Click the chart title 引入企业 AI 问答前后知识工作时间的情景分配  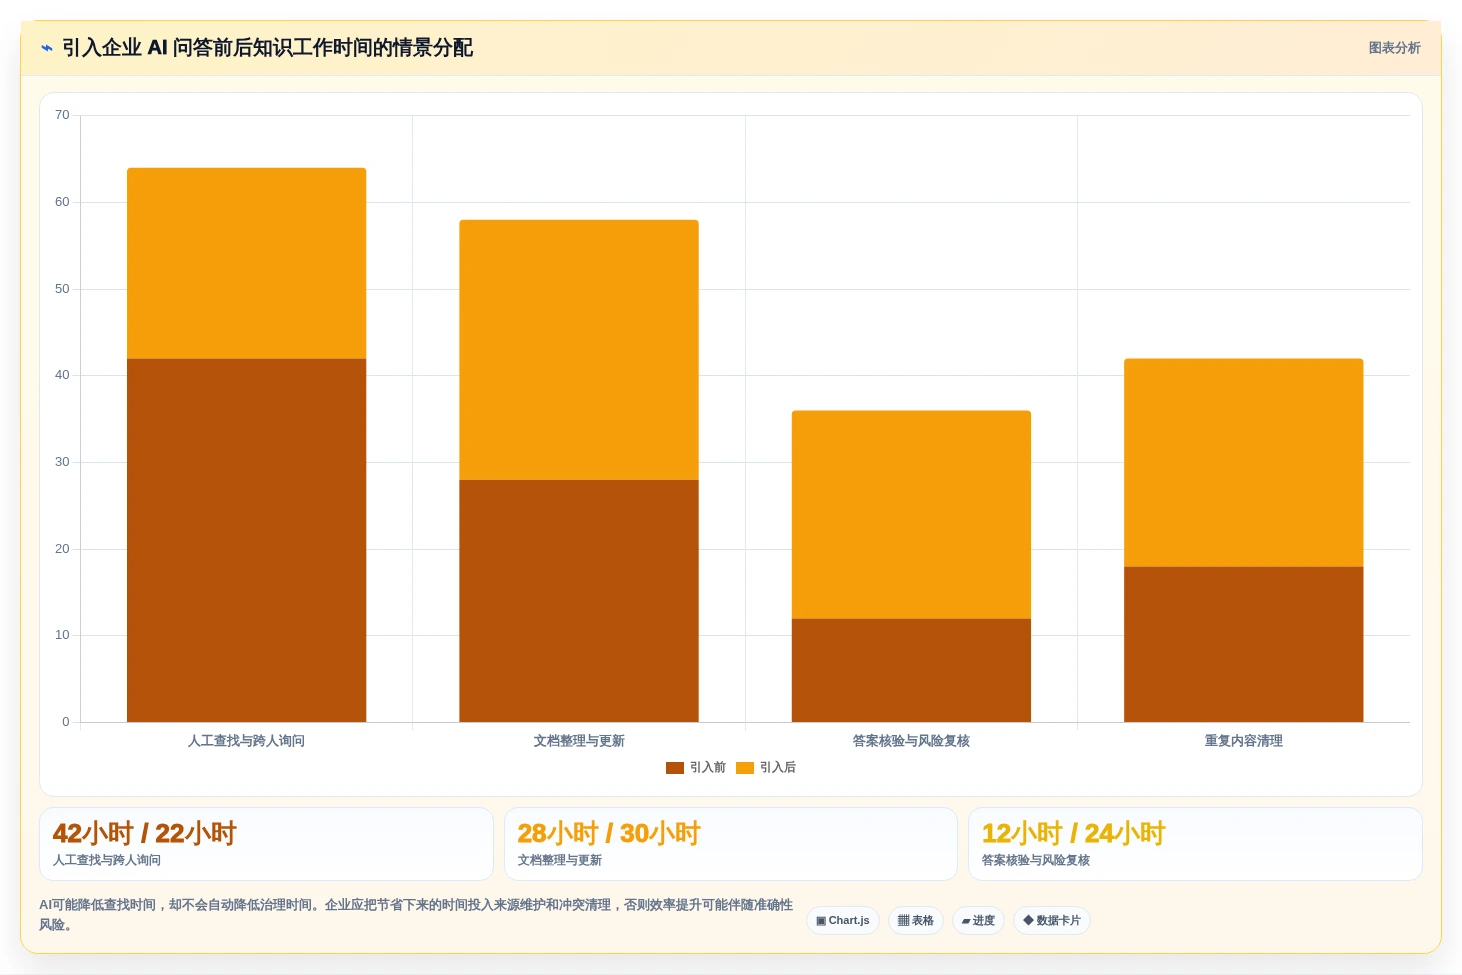click(267, 48)
